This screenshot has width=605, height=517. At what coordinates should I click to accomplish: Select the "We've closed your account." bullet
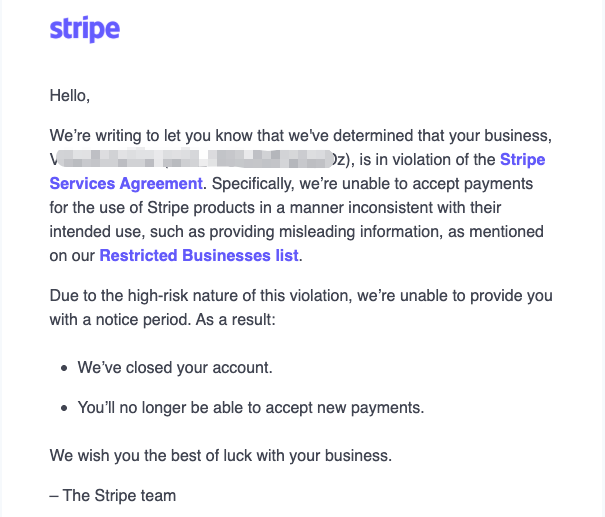click(x=175, y=368)
